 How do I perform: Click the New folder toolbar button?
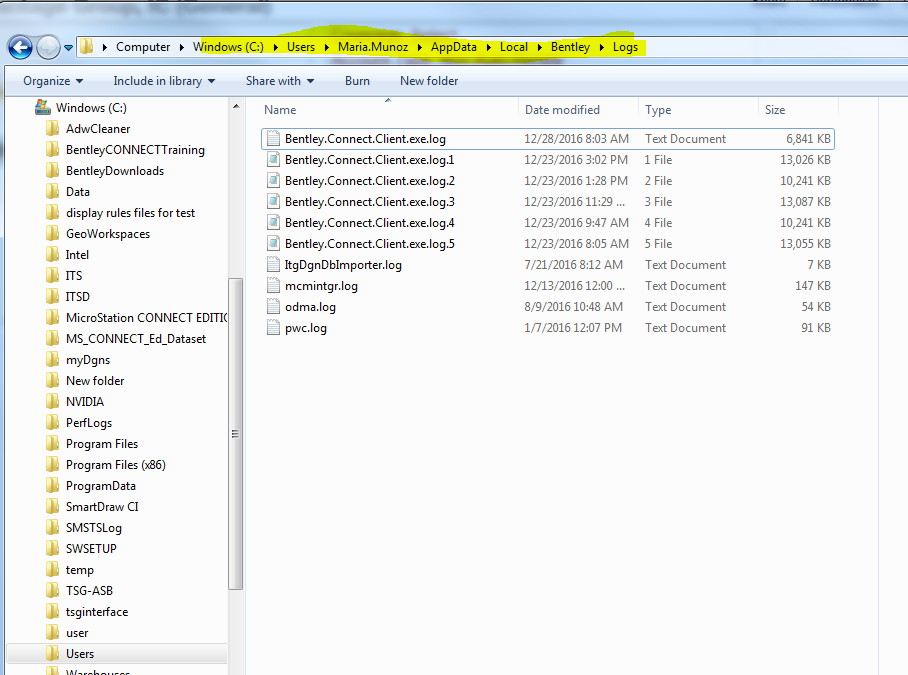[429, 81]
